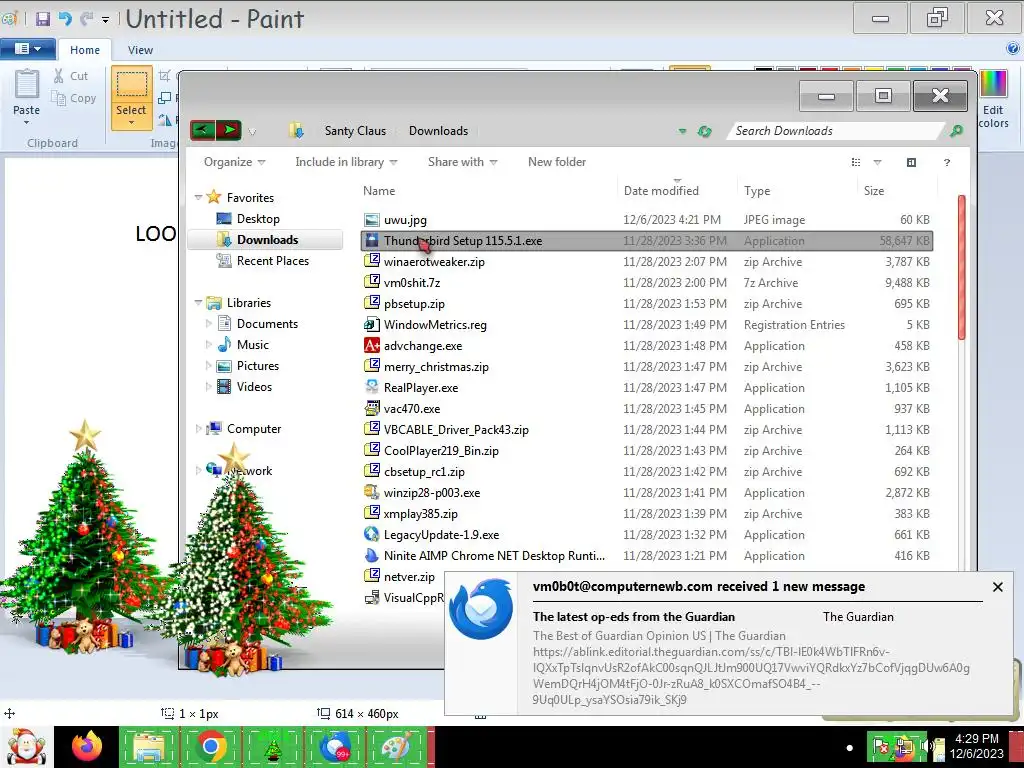This screenshot has height=768, width=1024.
Task: Select Desktop under Favorites
Action: tap(257, 219)
